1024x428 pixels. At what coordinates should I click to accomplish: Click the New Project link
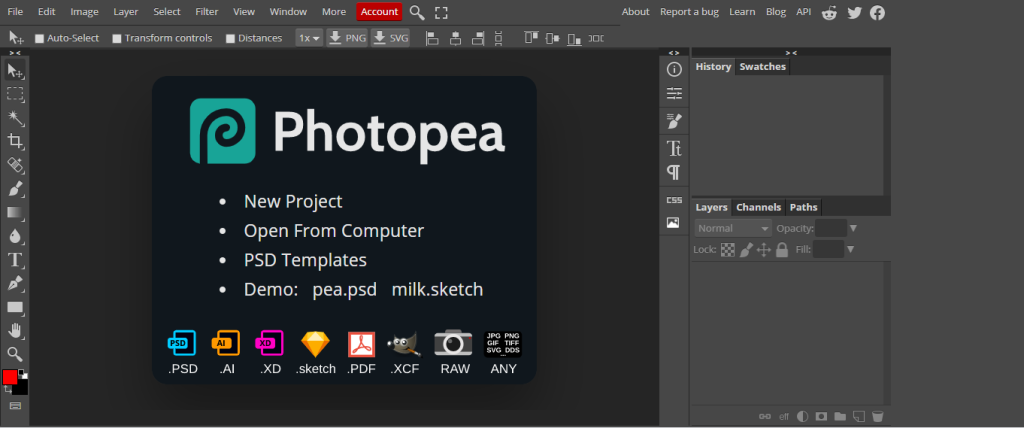tap(293, 201)
